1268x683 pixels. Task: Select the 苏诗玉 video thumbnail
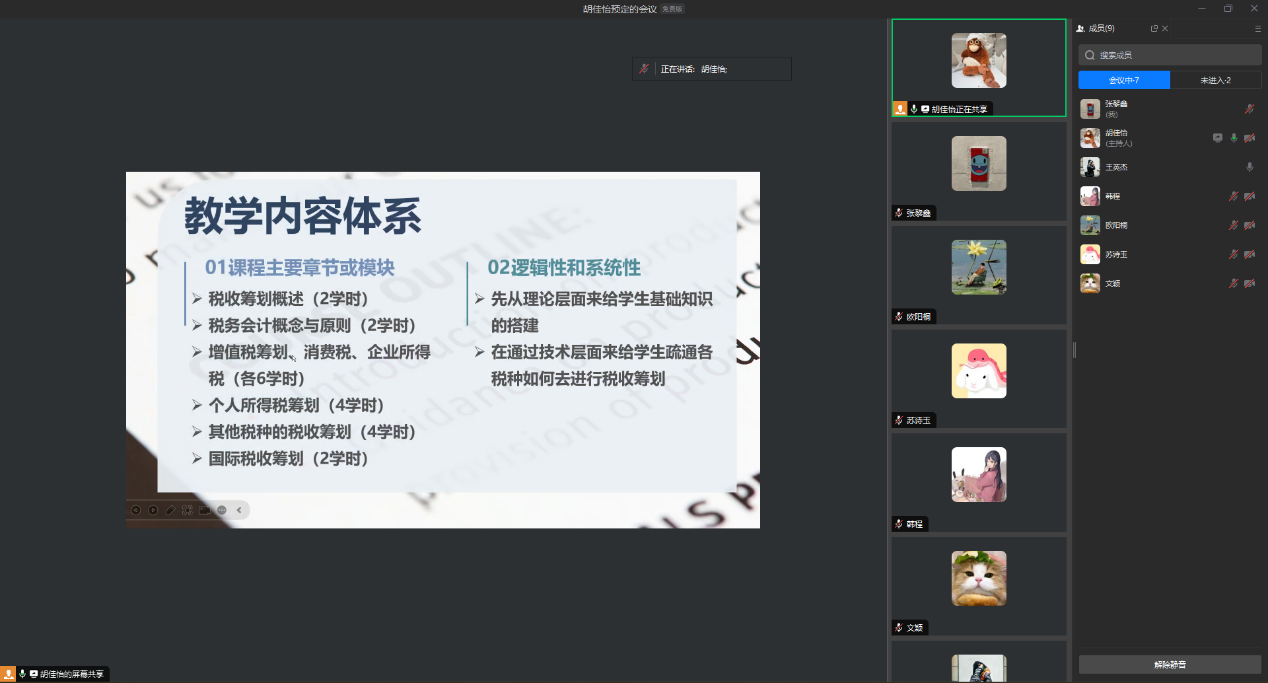coord(978,378)
